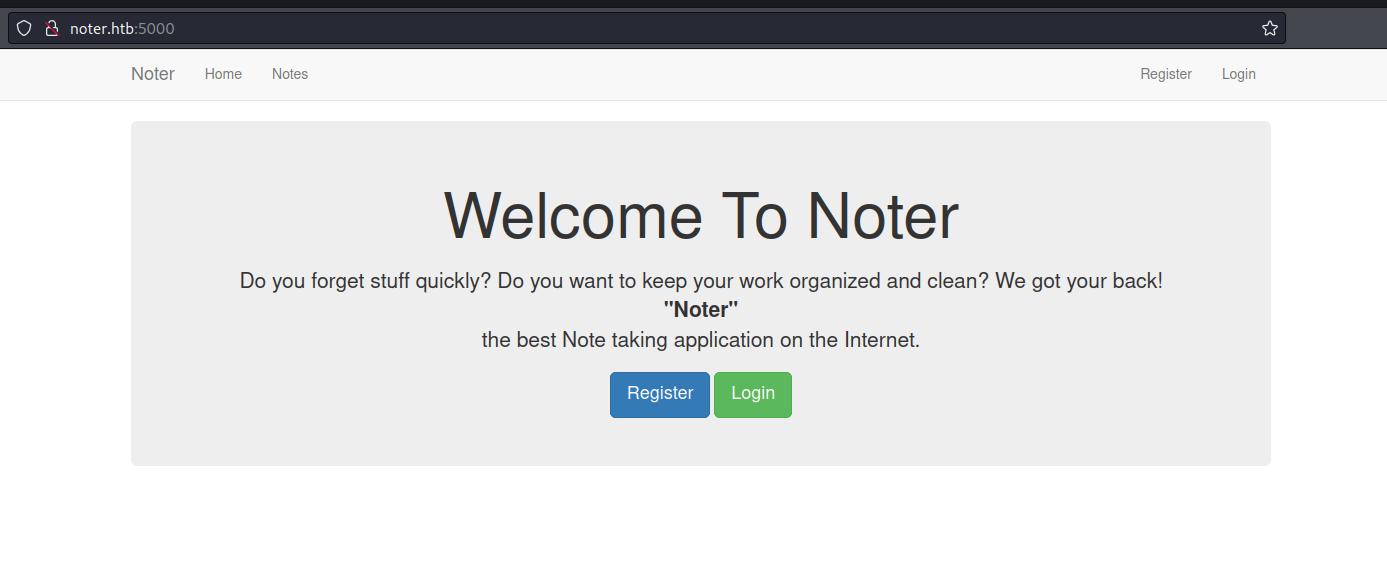Viewport: 1387px width, 567px height.
Task: Bookmark this page with the star icon
Action: 1269,28
